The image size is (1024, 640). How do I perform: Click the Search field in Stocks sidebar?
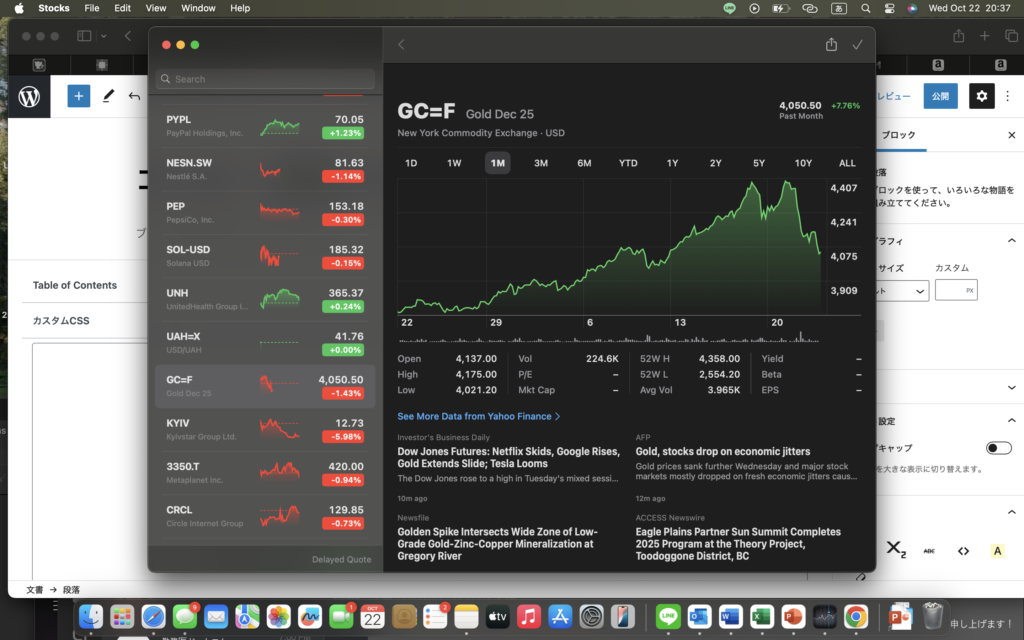click(266, 79)
